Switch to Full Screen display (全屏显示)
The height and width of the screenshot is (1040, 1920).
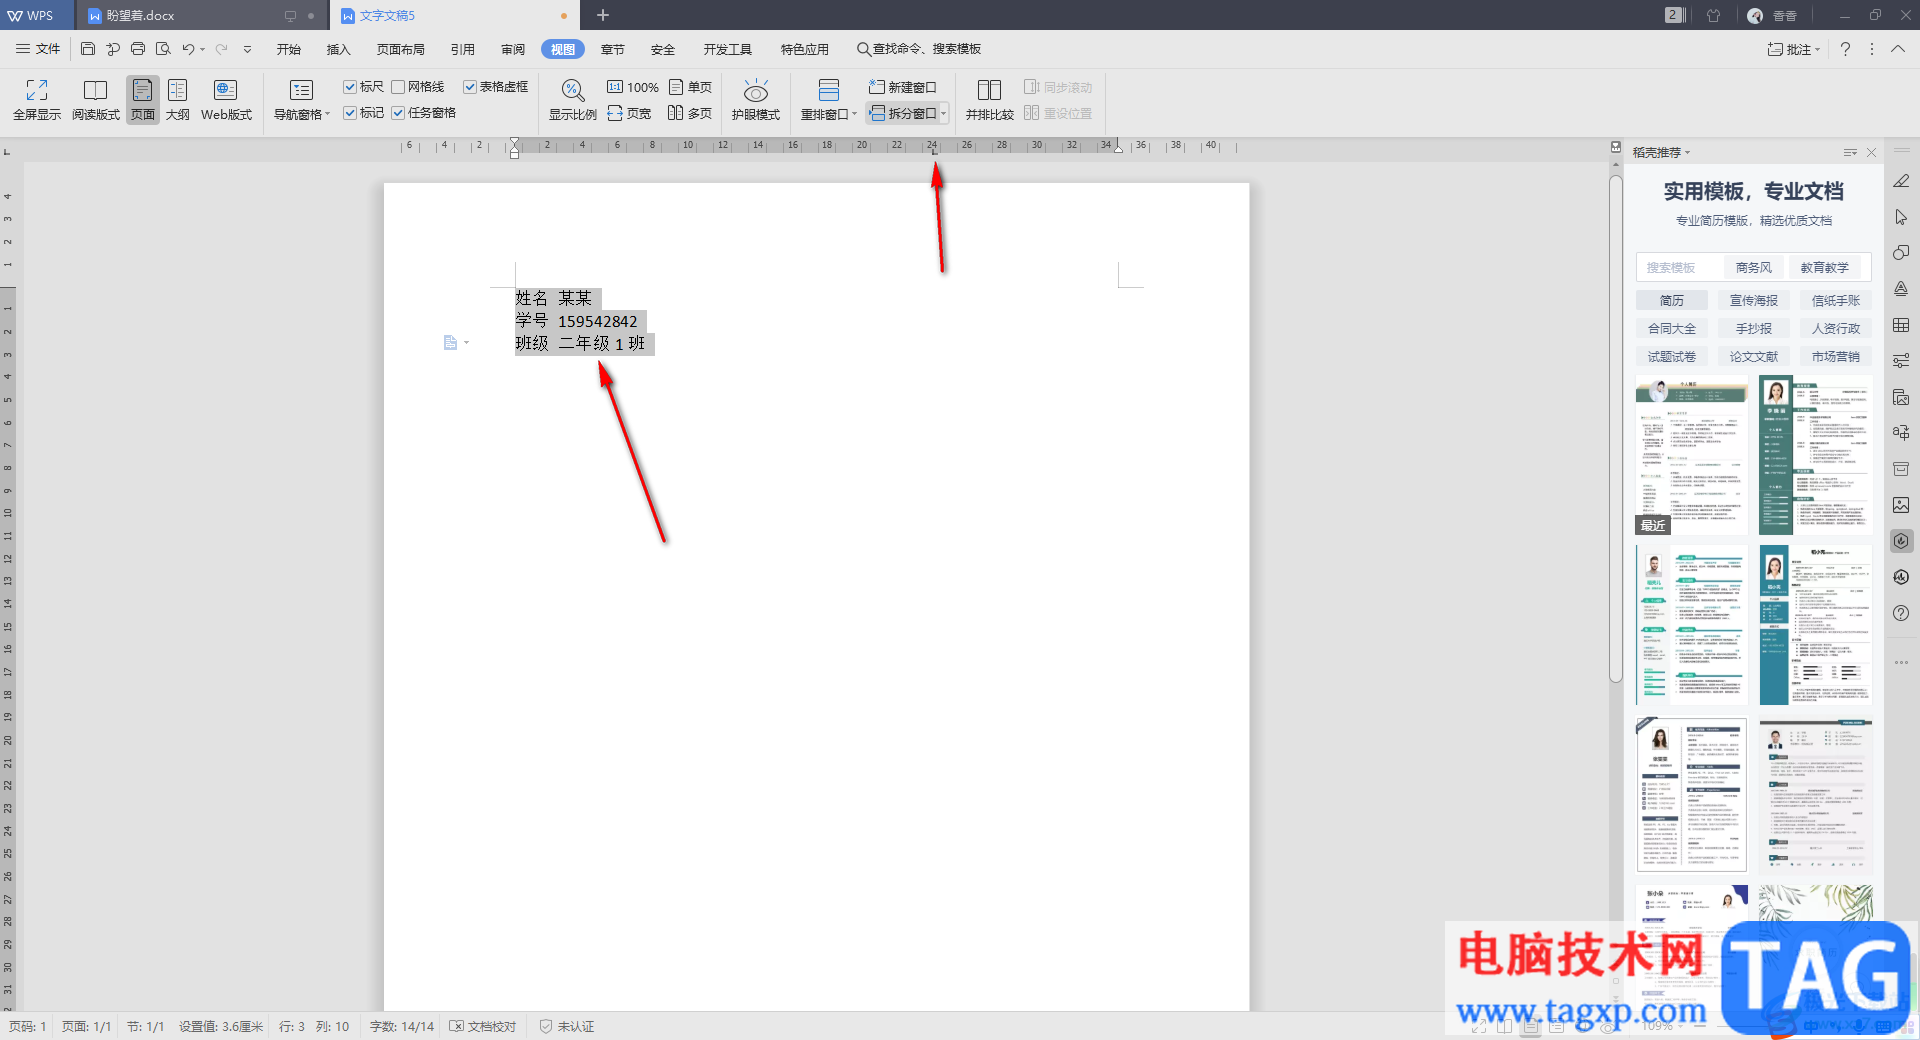coord(37,100)
